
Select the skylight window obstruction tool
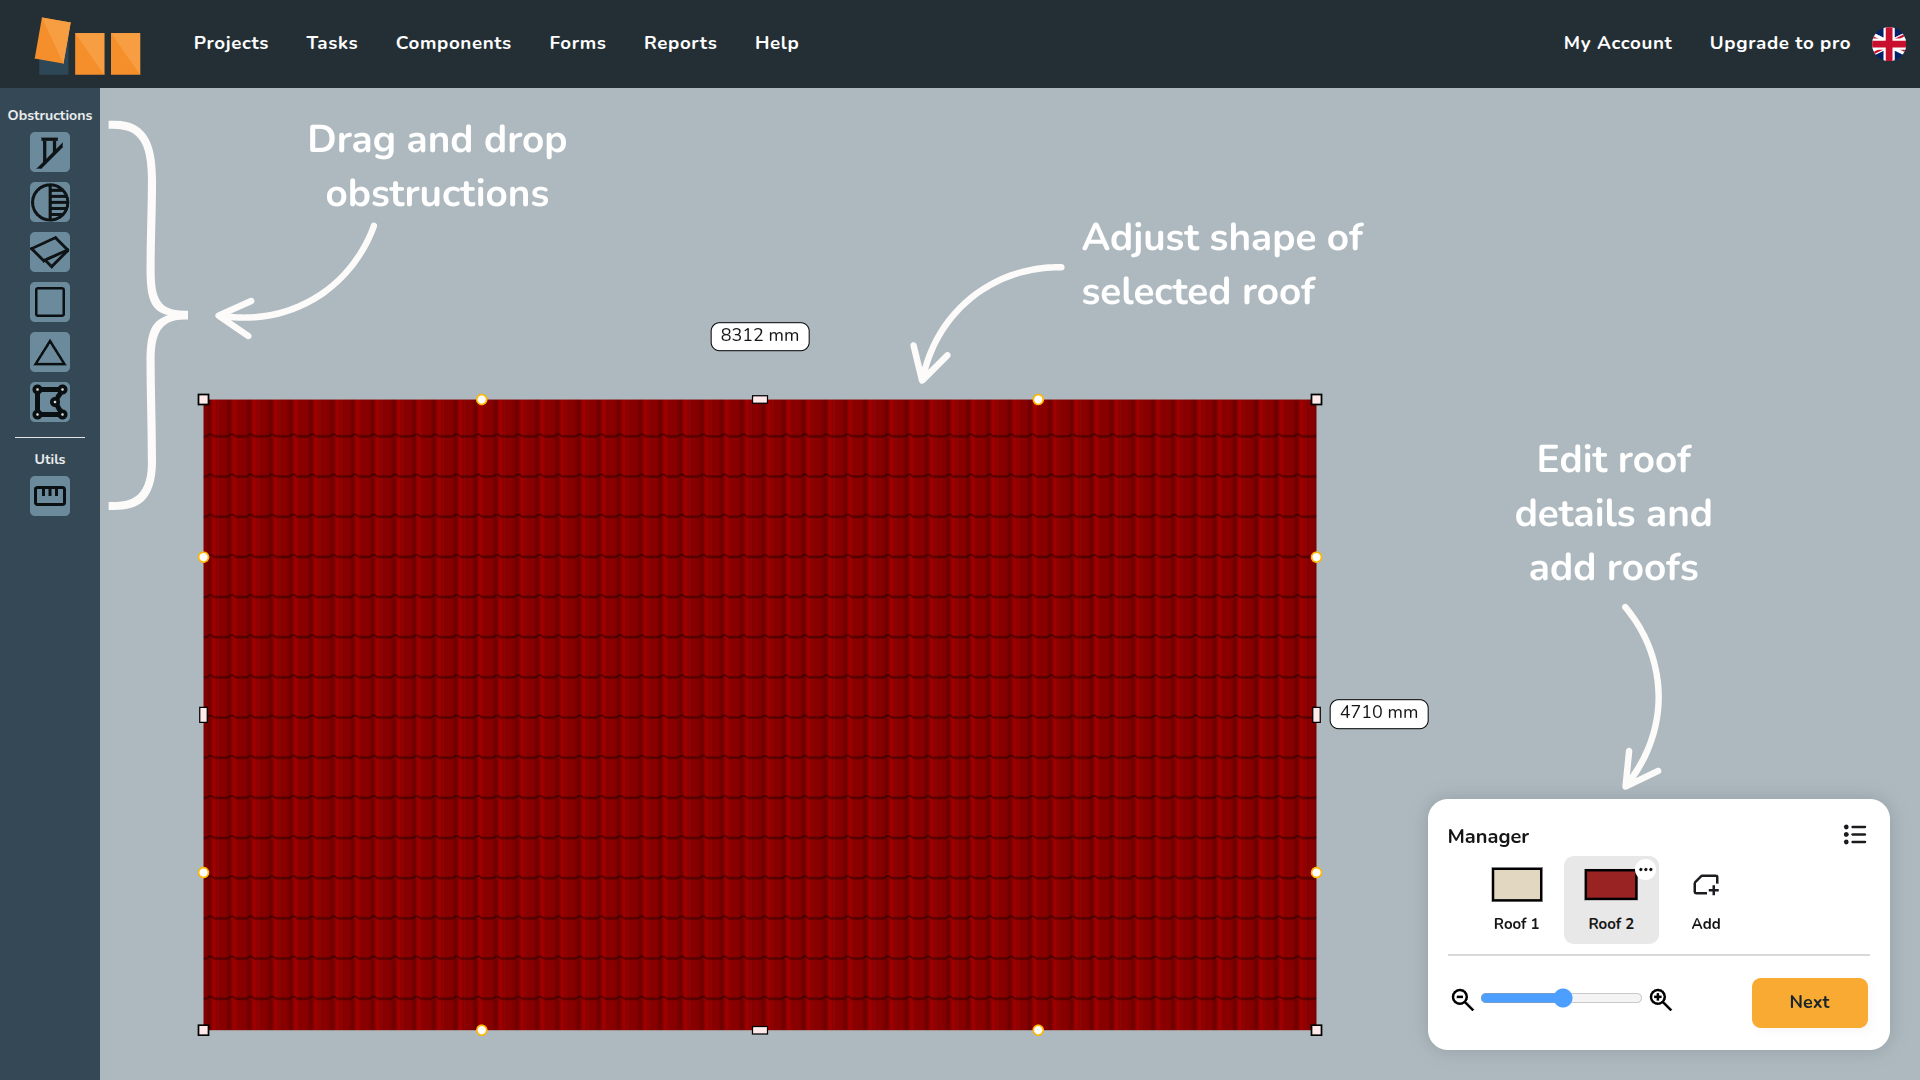(49, 252)
